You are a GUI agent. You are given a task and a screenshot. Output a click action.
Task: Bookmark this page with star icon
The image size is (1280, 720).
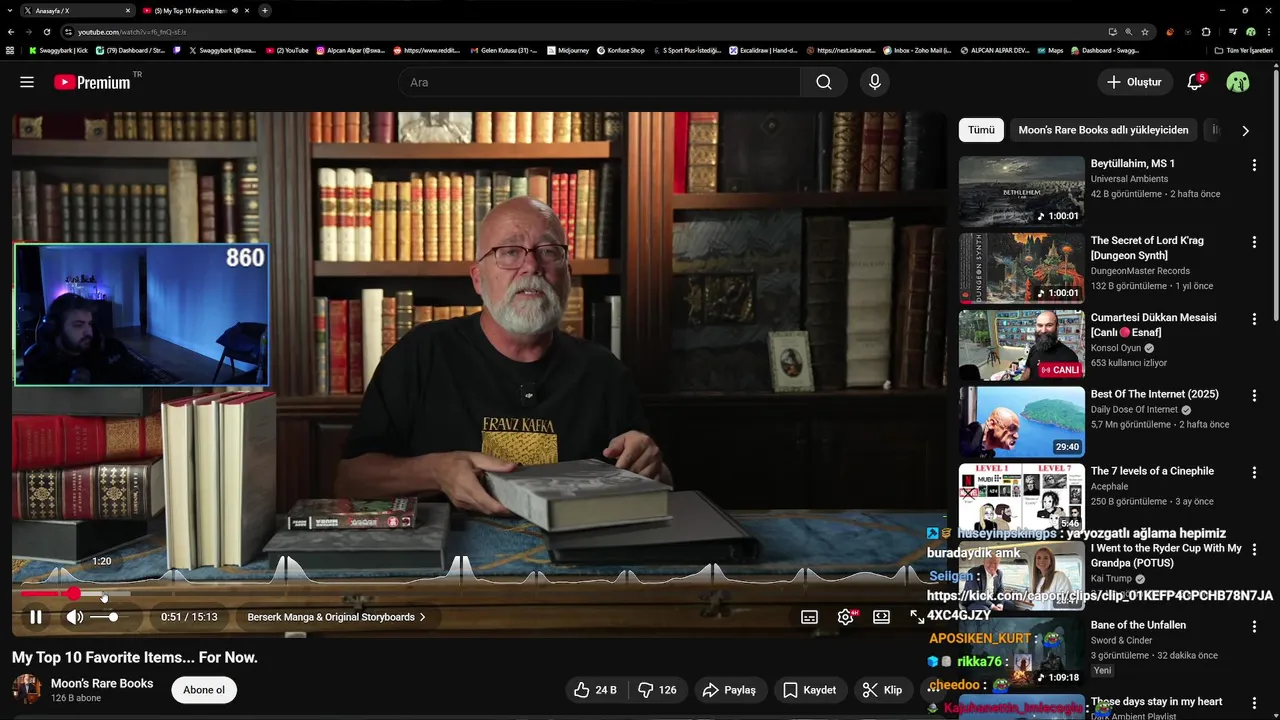1145,32
